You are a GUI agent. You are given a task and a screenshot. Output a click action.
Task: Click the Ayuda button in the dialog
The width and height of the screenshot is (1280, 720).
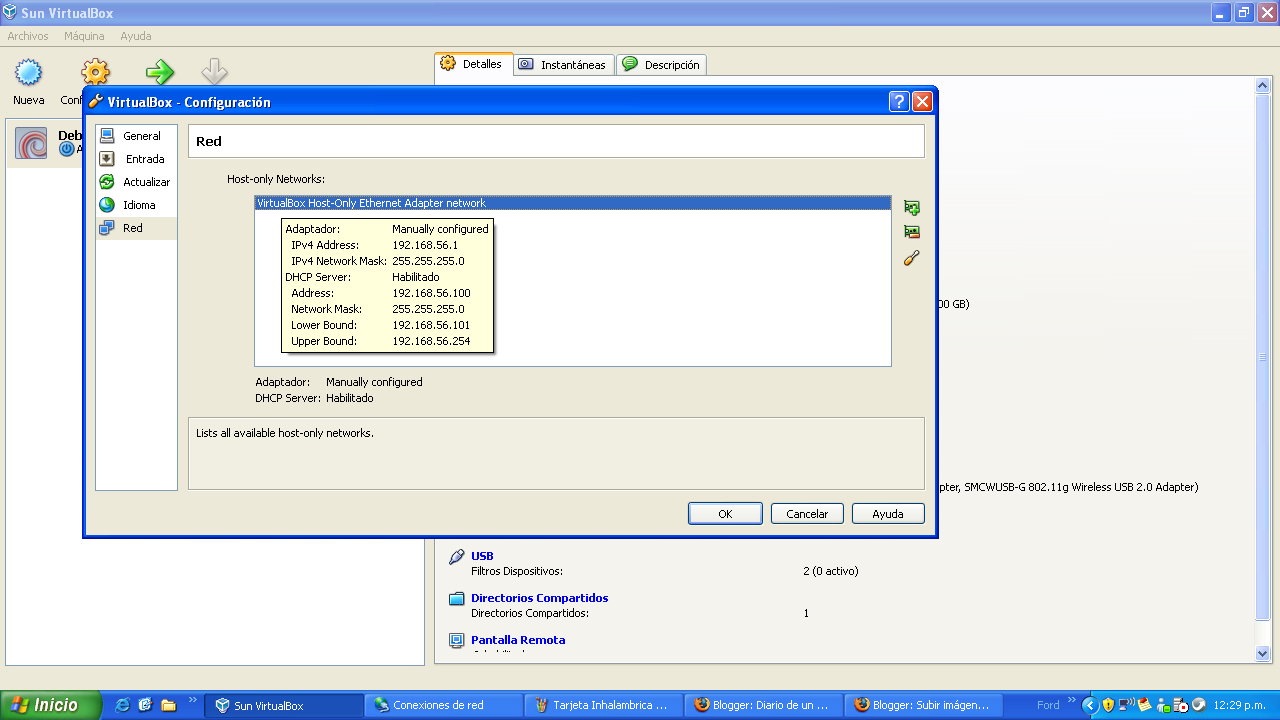888,514
